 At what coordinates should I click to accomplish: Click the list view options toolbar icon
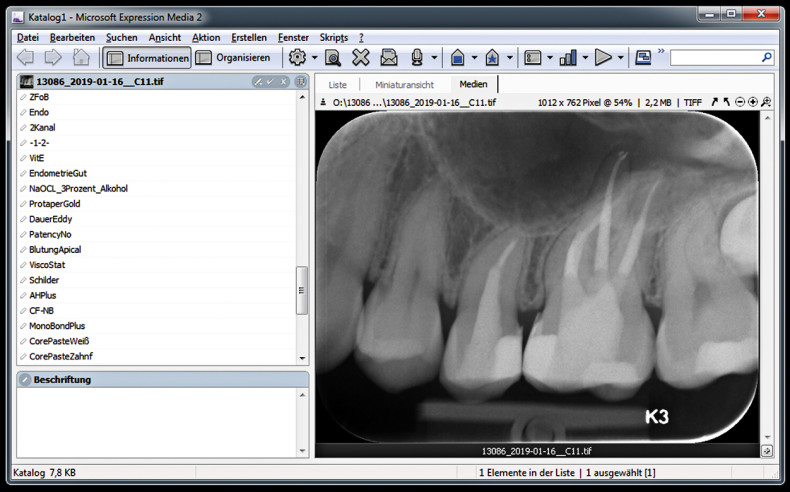533,58
